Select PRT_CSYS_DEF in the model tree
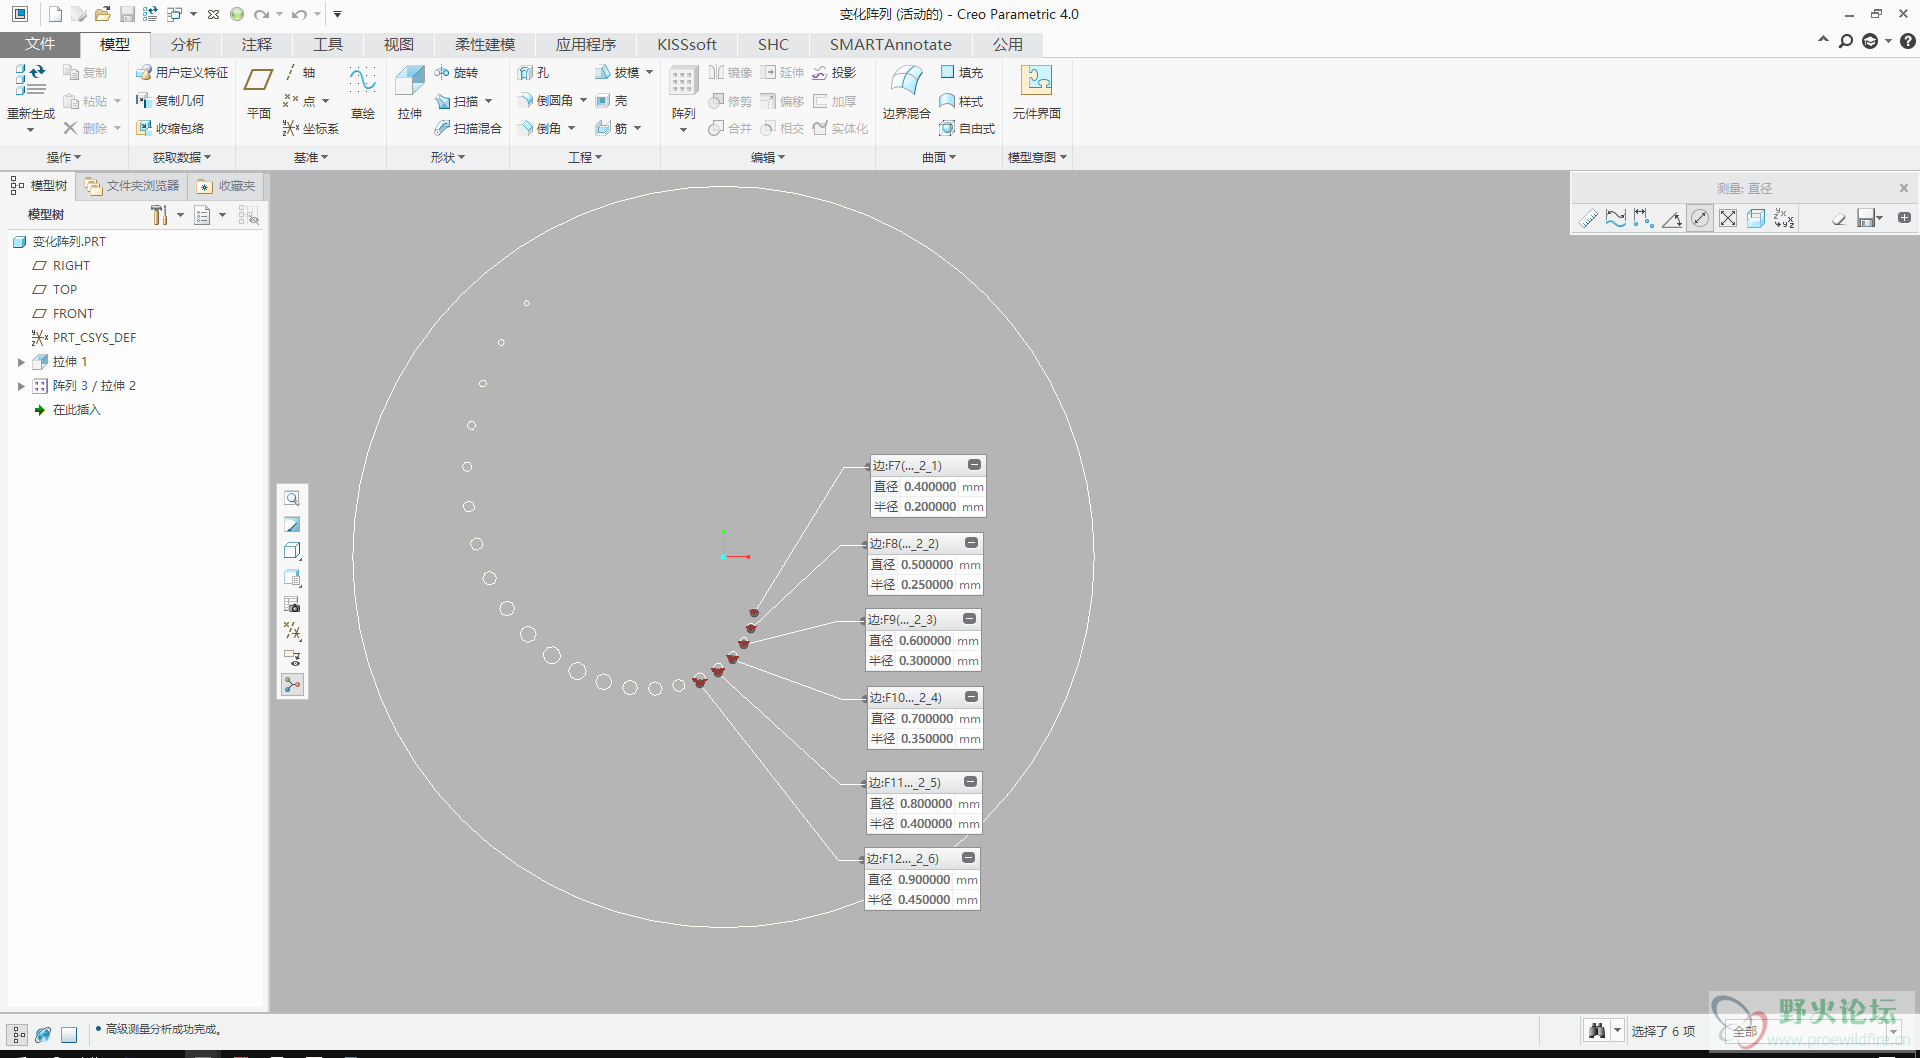This screenshot has width=1920, height=1058. [x=94, y=338]
